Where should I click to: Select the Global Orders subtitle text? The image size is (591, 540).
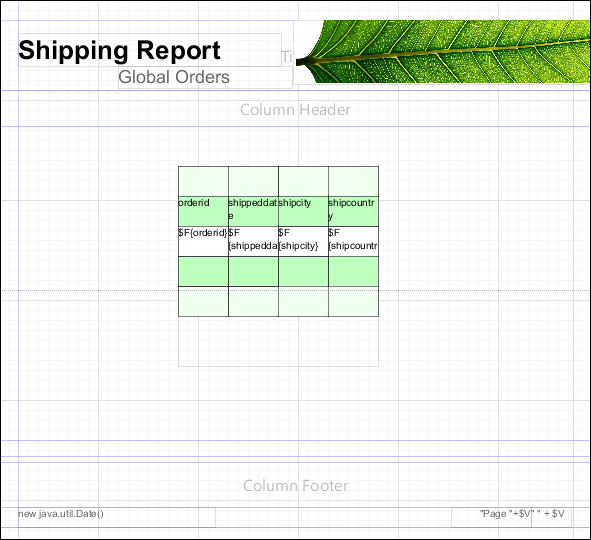[174, 77]
